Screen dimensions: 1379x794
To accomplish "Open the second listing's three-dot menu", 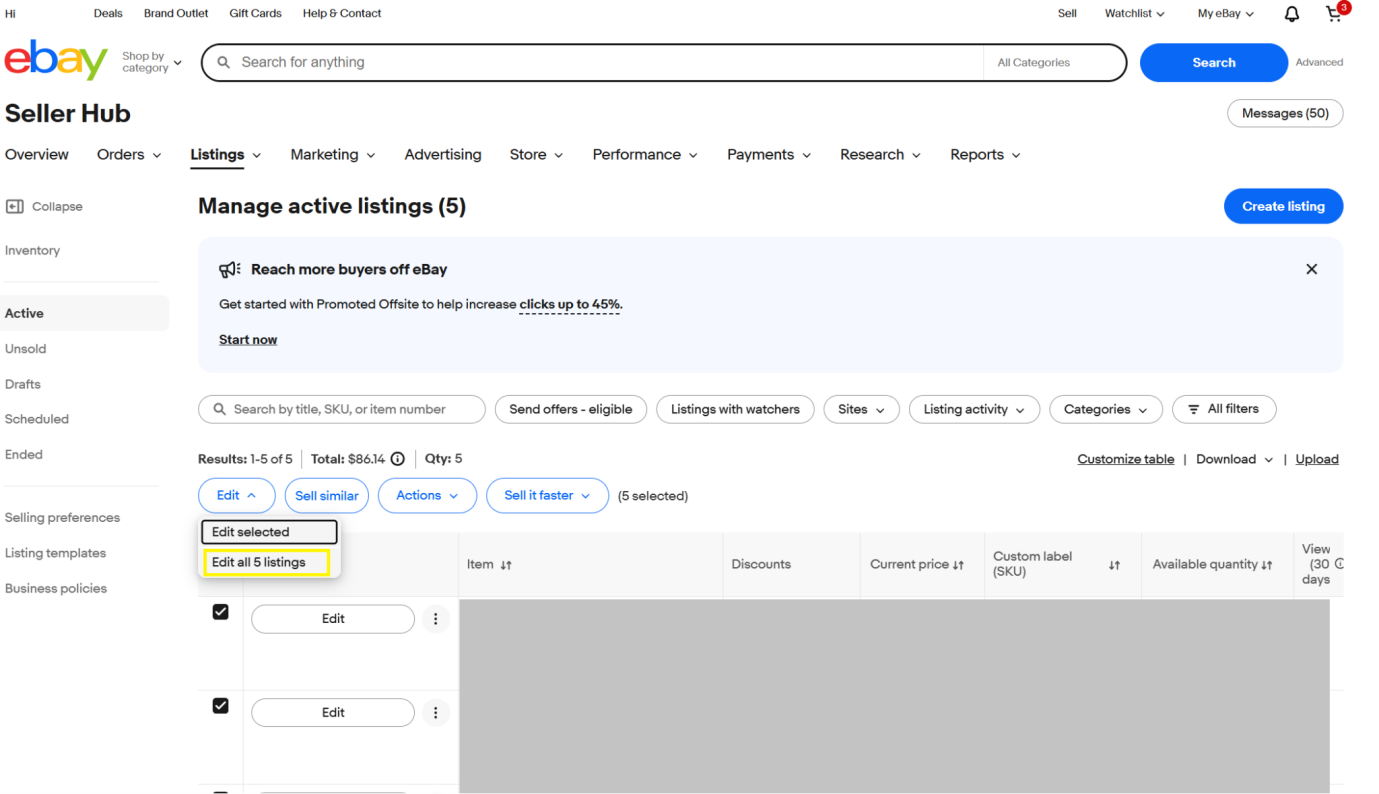I will tap(435, 713).
